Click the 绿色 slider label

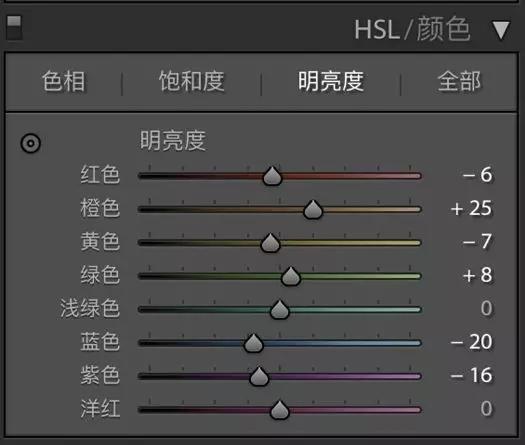[x=100, y=275]
